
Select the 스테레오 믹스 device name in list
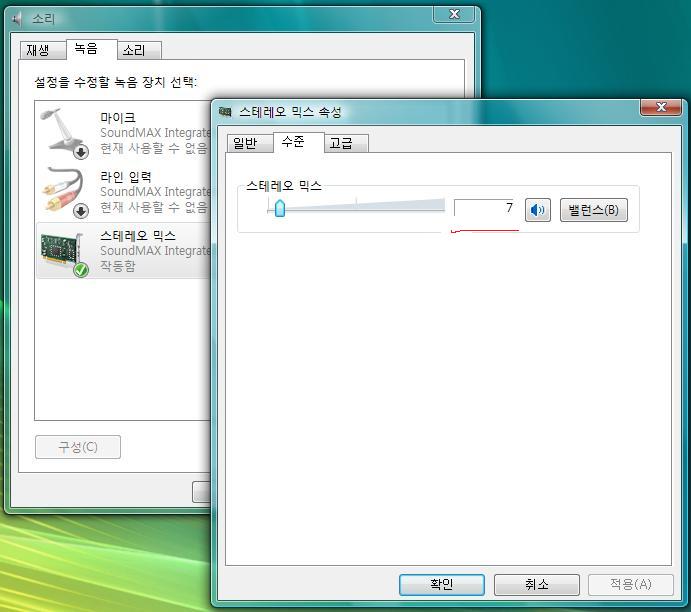tap(137, 236)
